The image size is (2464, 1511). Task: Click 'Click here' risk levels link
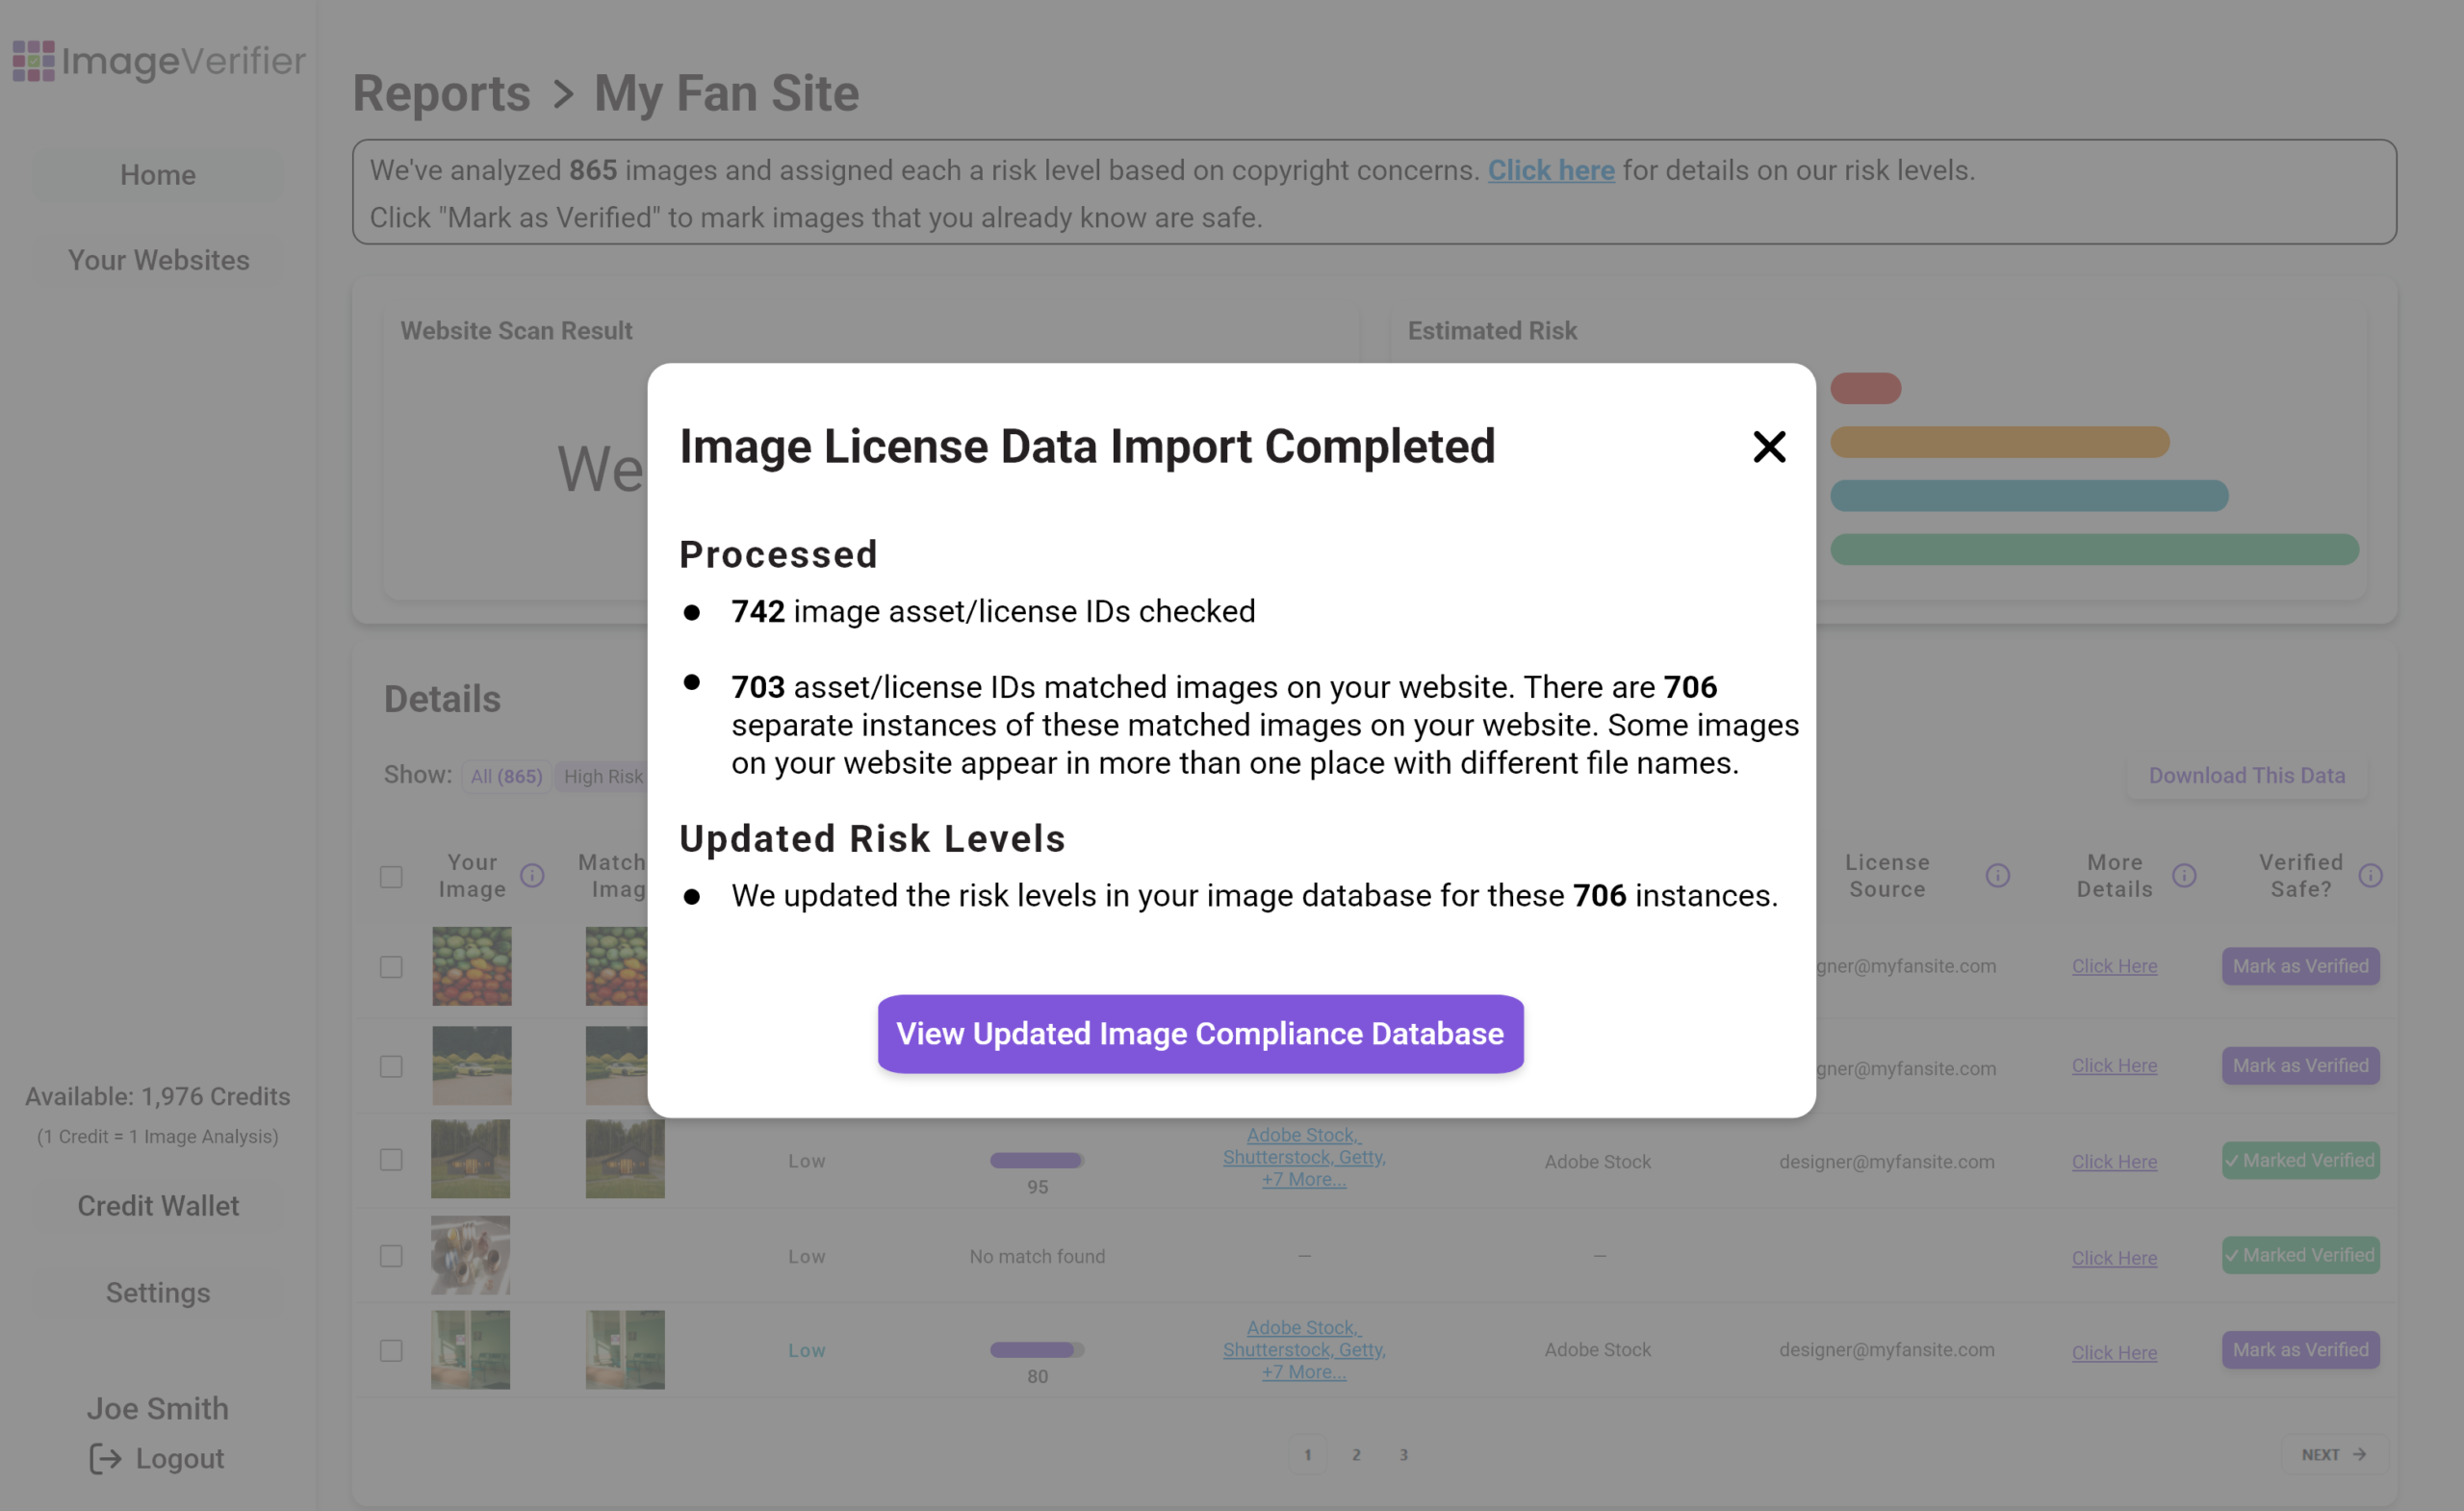(x=1550, y=171)
